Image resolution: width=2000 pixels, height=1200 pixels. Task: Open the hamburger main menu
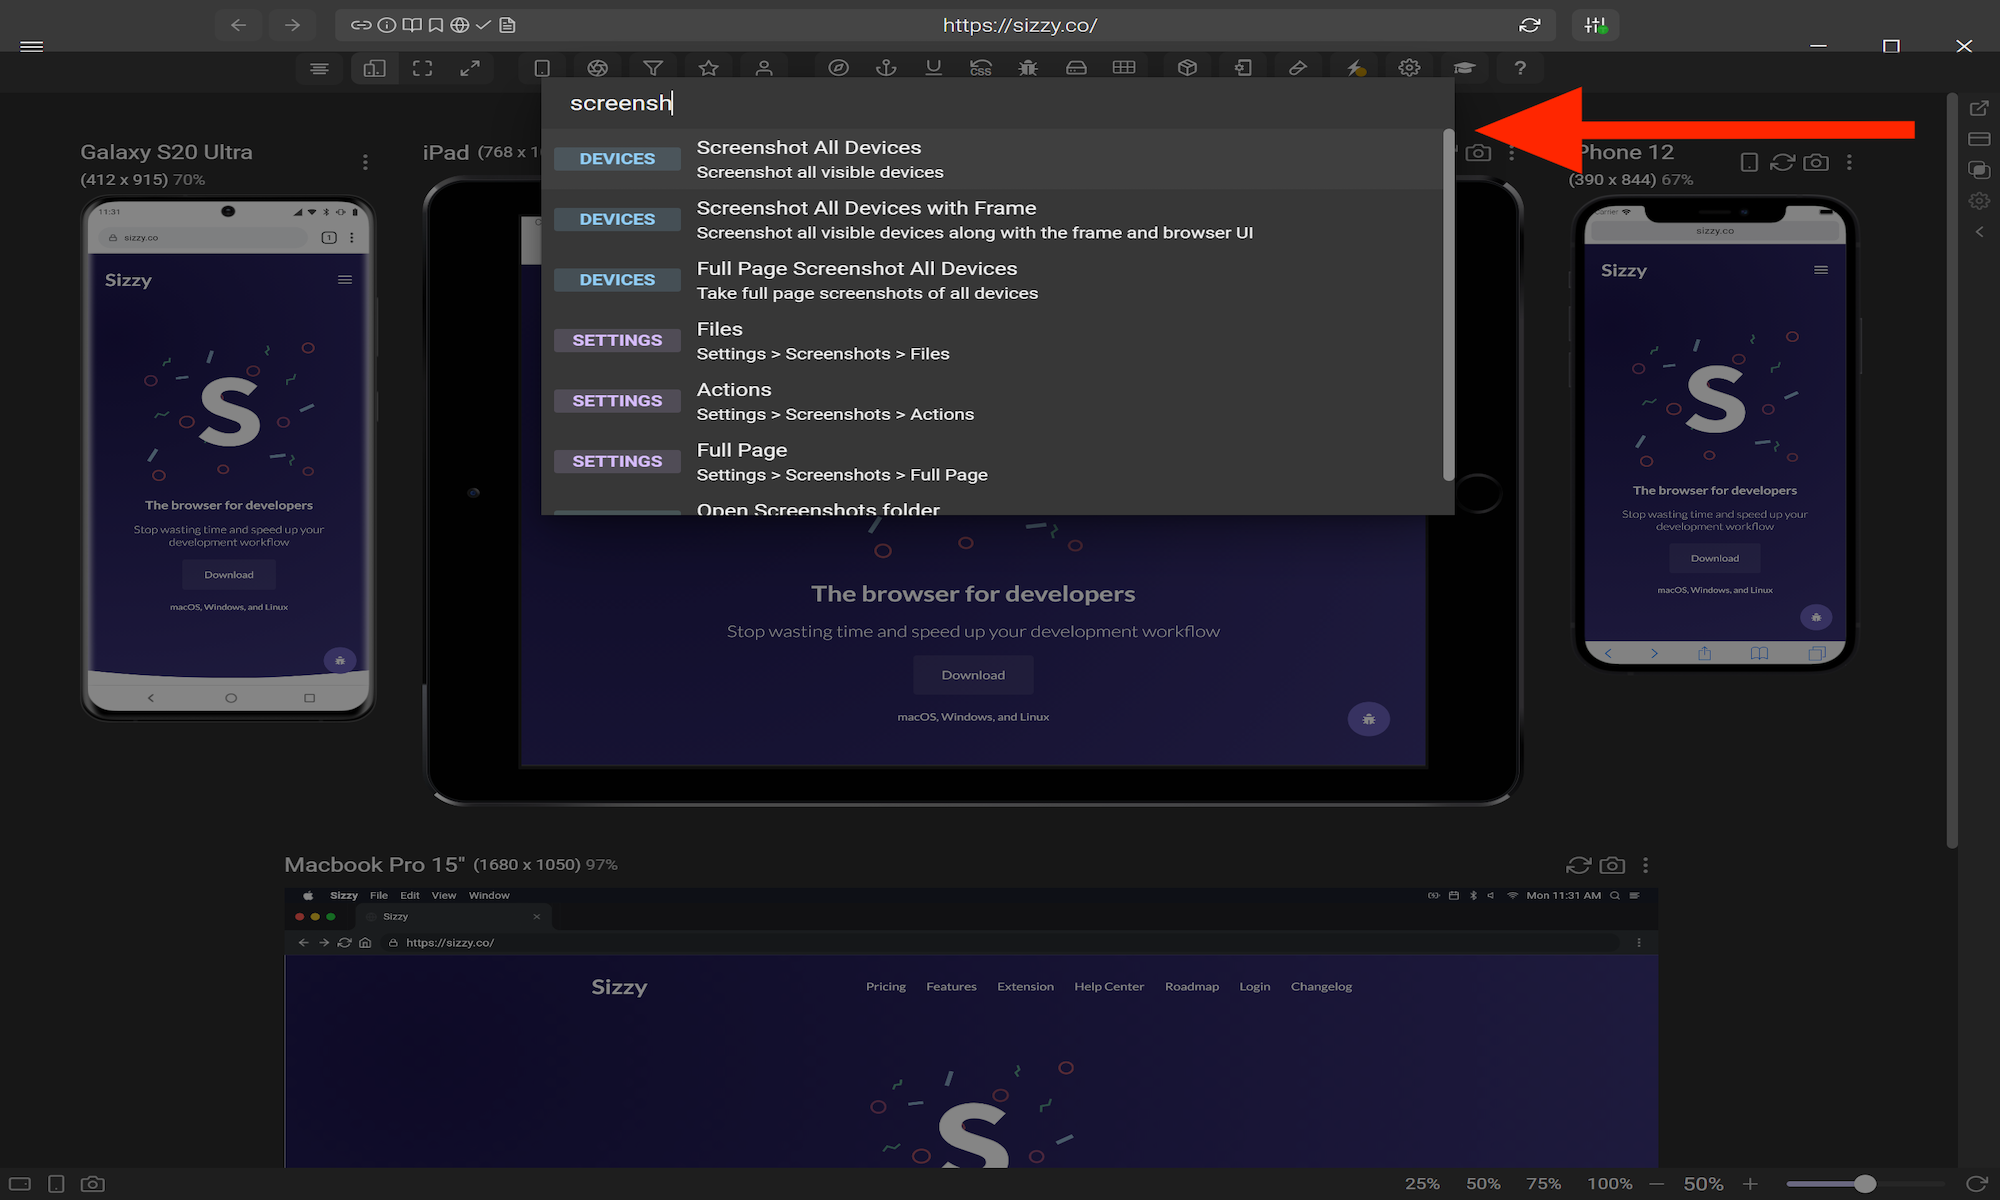(x=32, y=46)
